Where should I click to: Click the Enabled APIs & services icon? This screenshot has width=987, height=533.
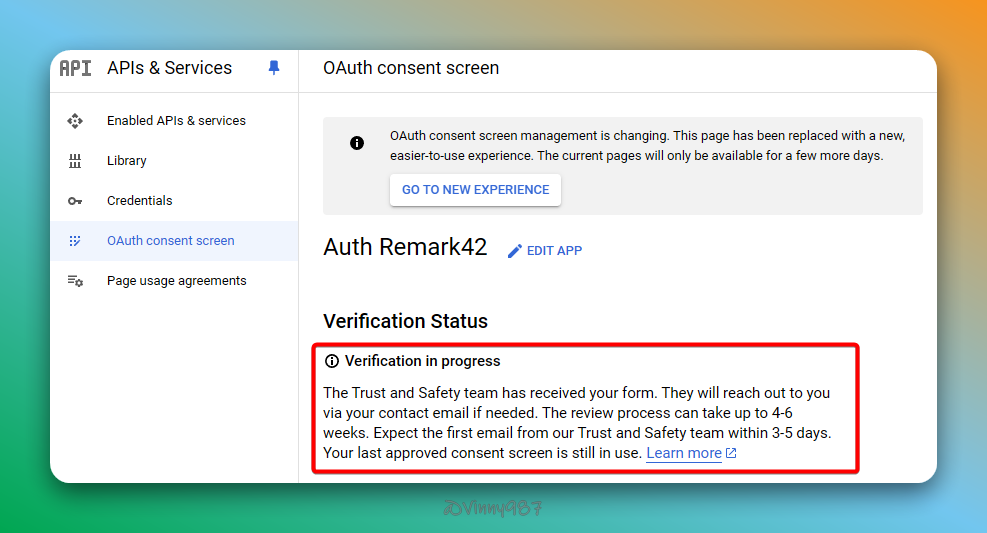(75, 121)
